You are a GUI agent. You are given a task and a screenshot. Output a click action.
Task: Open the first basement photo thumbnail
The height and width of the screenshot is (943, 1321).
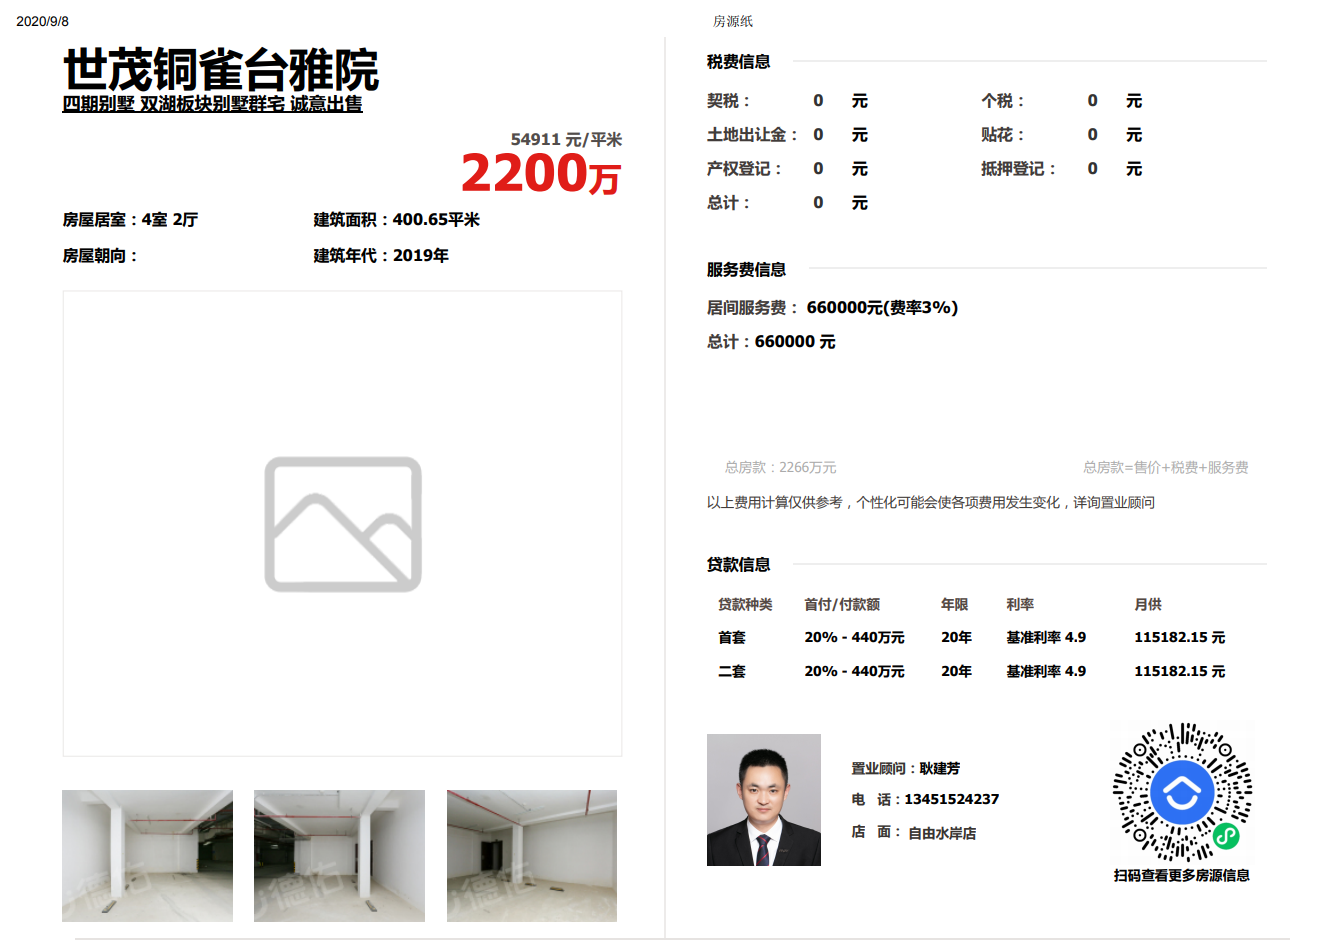147,856
